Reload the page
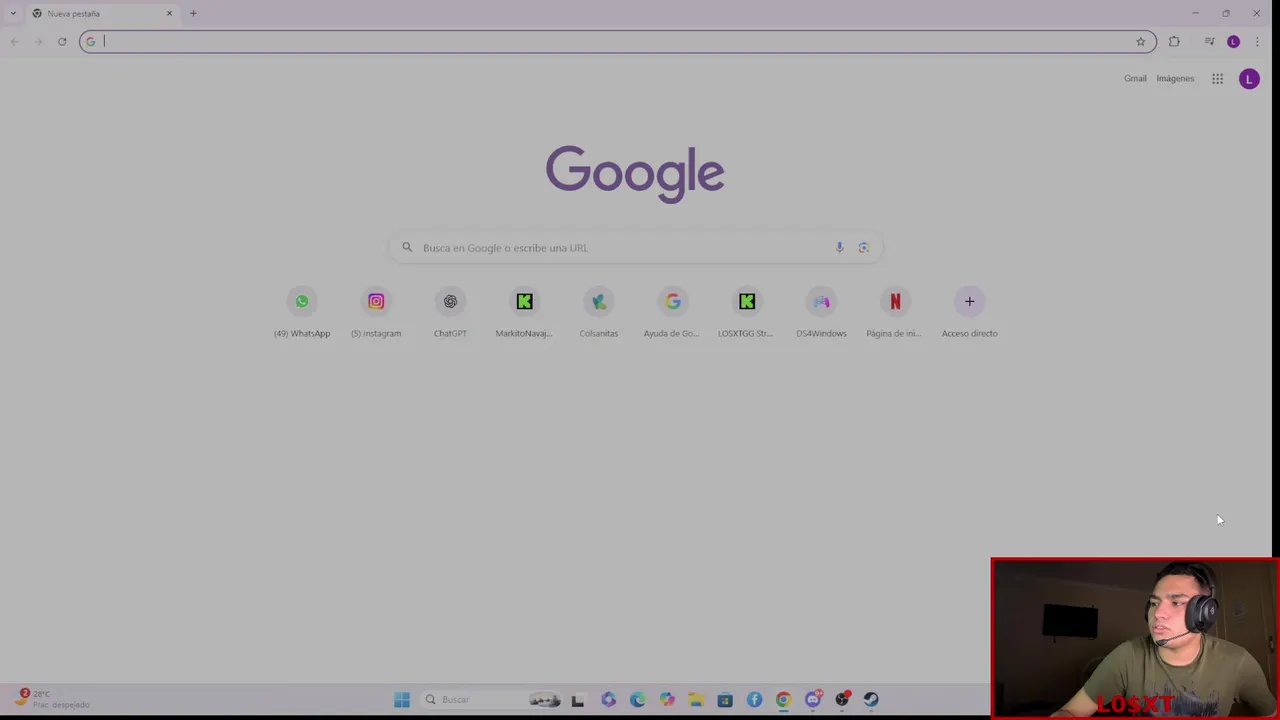Image resolution: width=1280 pixels, height=720 pixels. (x=62, y=42)
